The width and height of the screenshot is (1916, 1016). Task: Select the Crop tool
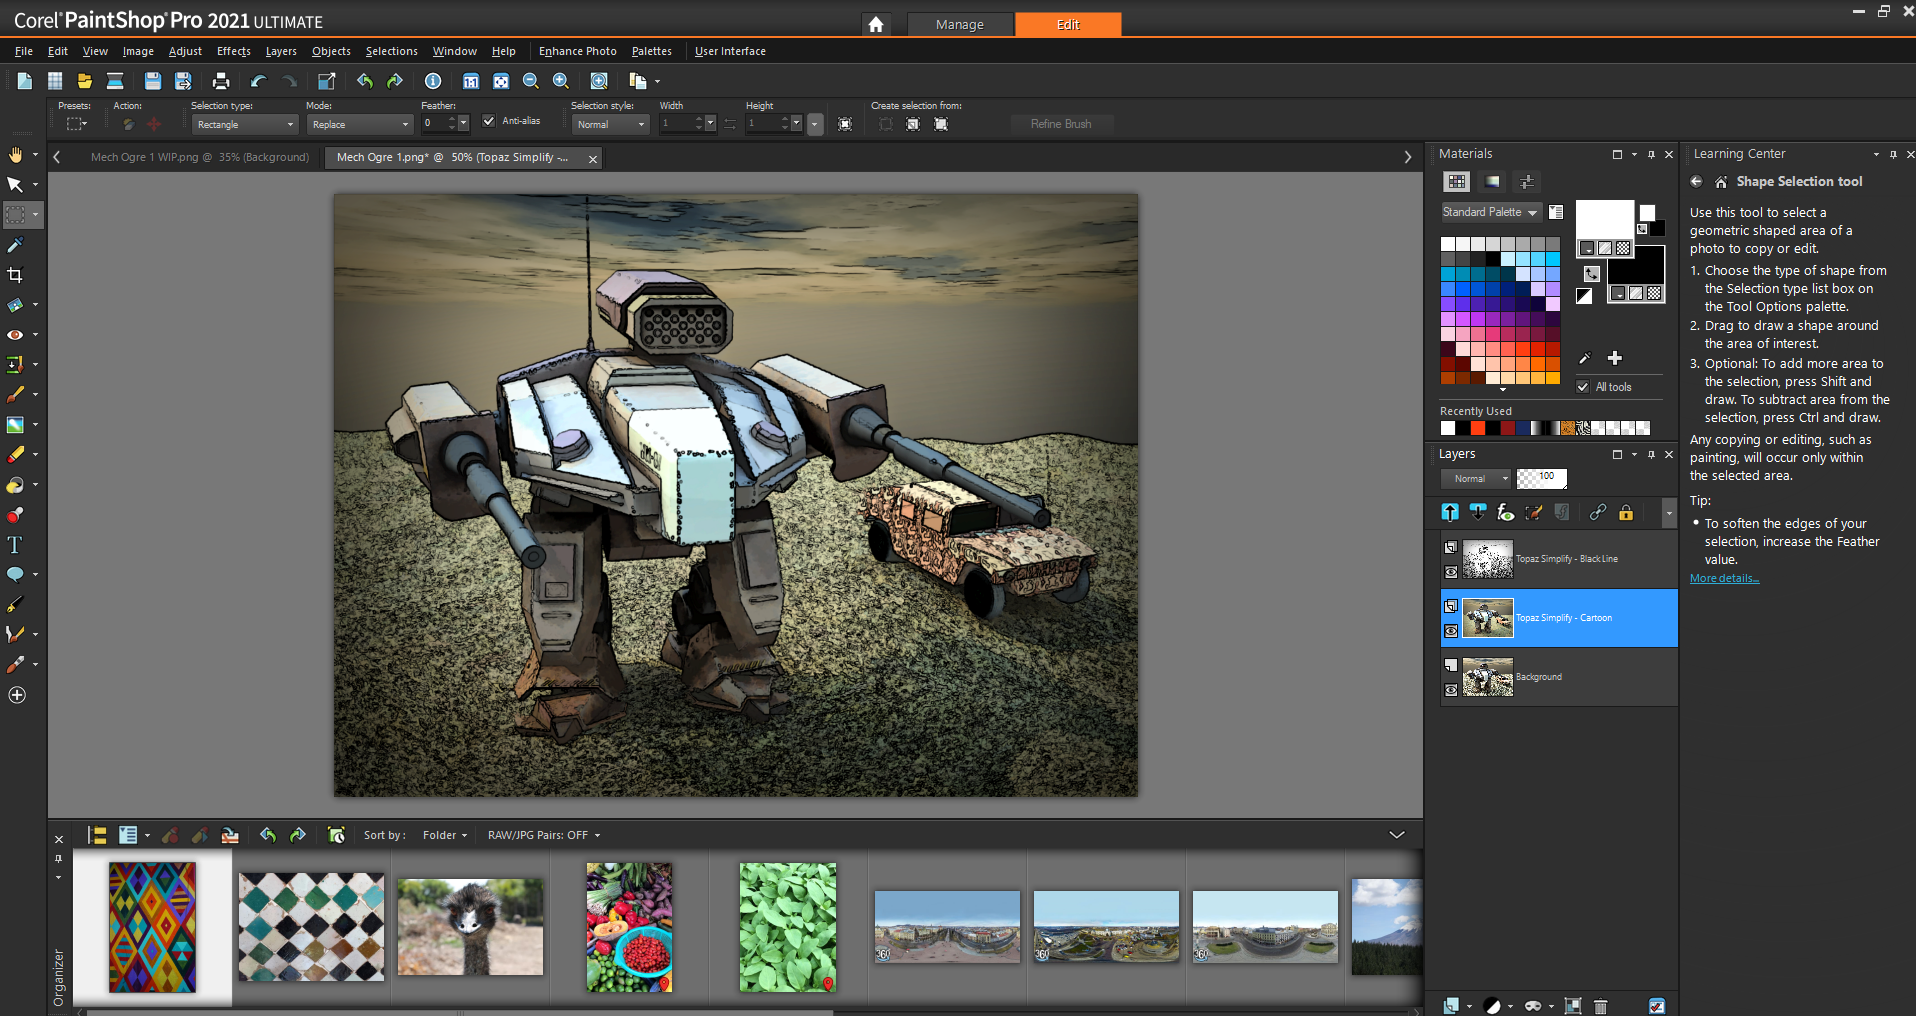coord(15,275)
